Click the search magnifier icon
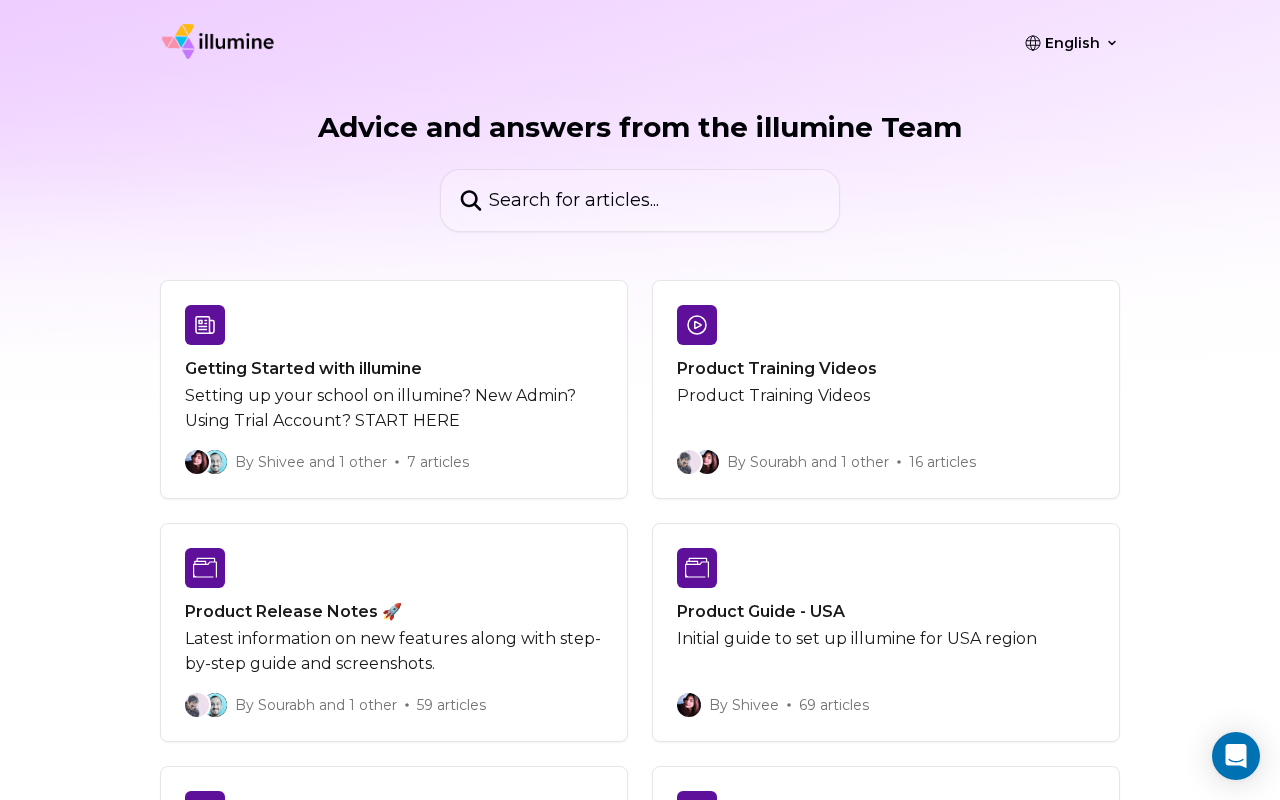Screen dimensions: 1280x800 coord(471,200)
